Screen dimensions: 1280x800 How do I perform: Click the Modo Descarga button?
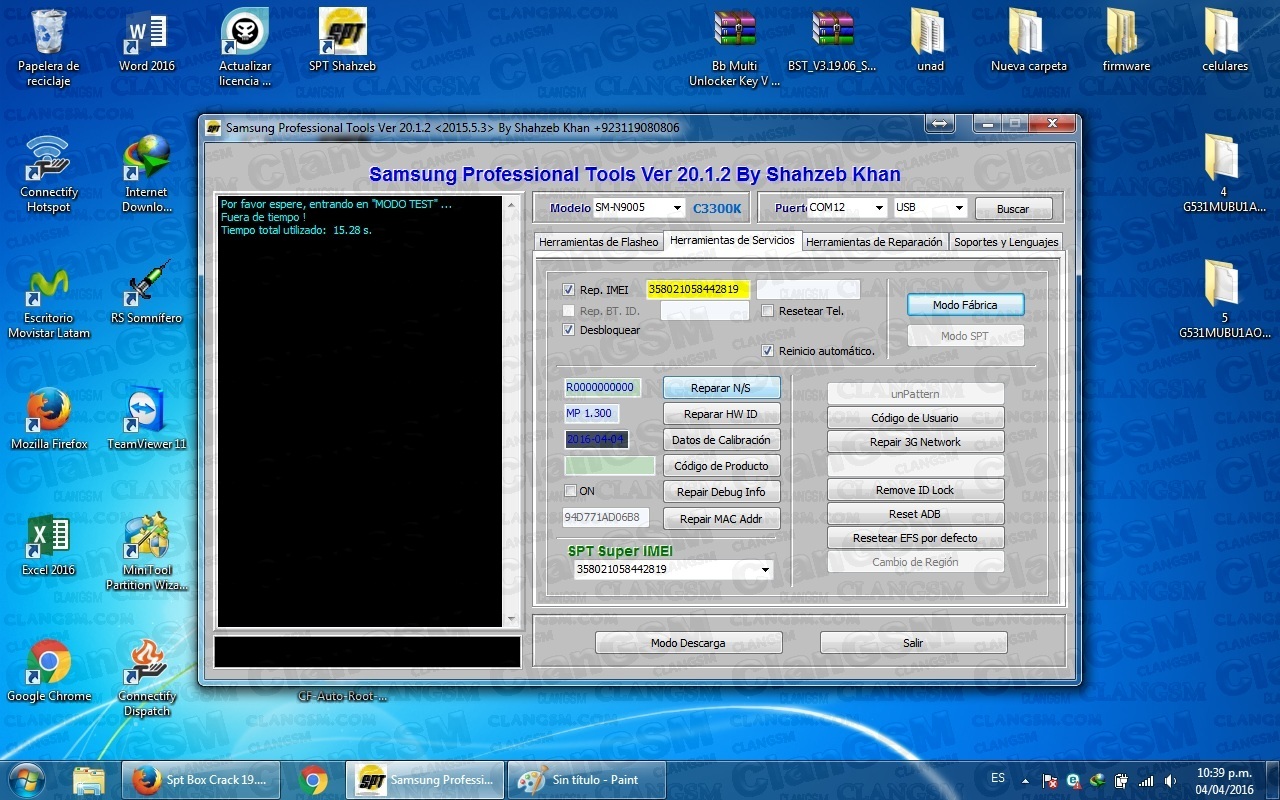click(x=688, y=643)
